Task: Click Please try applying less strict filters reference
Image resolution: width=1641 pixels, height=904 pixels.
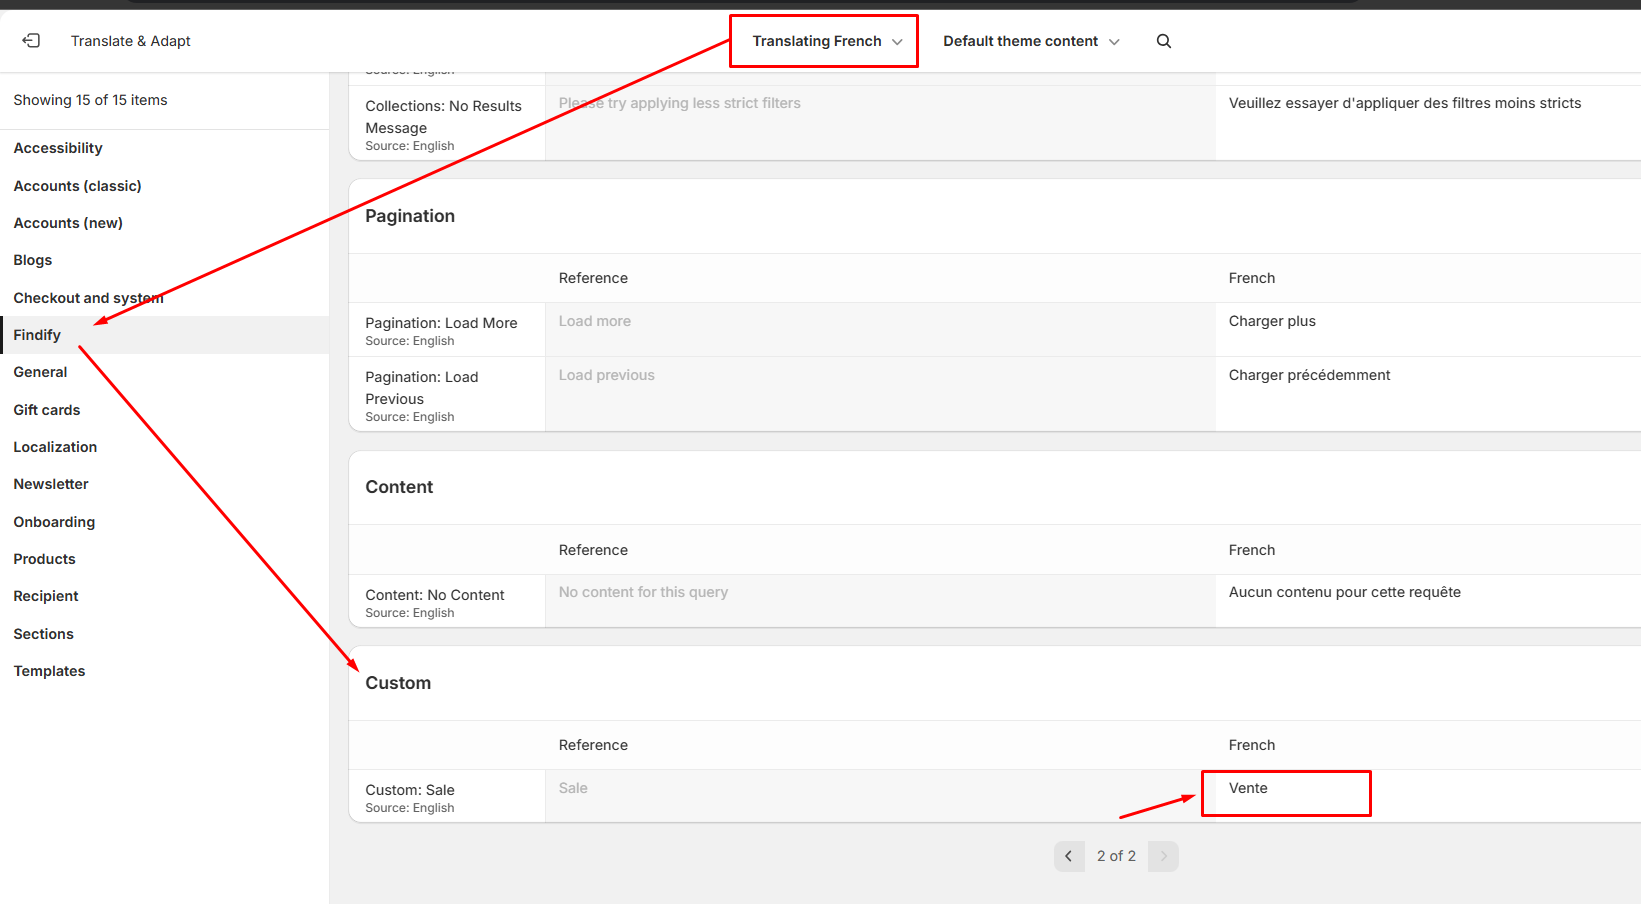Action: click(680, 103)
